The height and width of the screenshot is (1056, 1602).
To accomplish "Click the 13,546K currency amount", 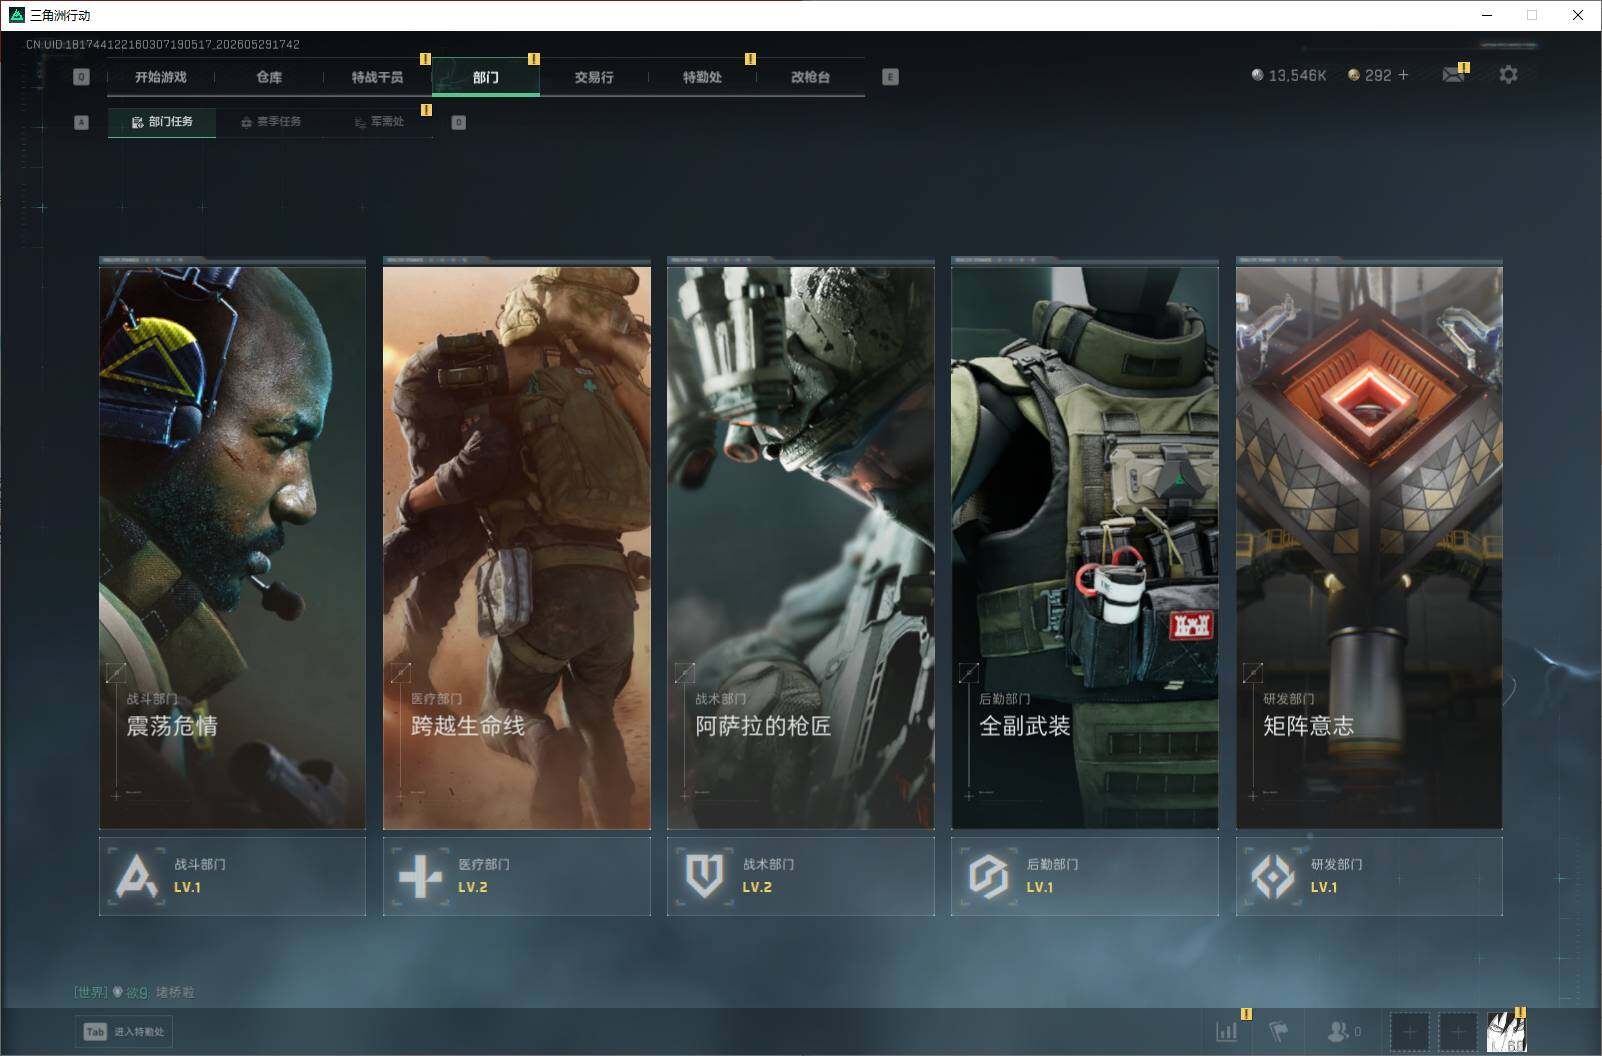I will (x=1297, y=75).
